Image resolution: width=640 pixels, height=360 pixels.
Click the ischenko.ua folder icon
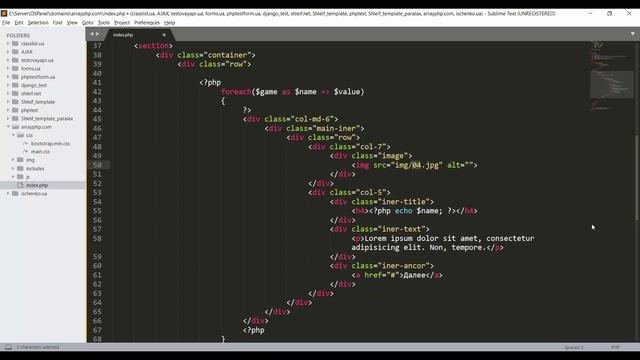[x=15, y=193]
